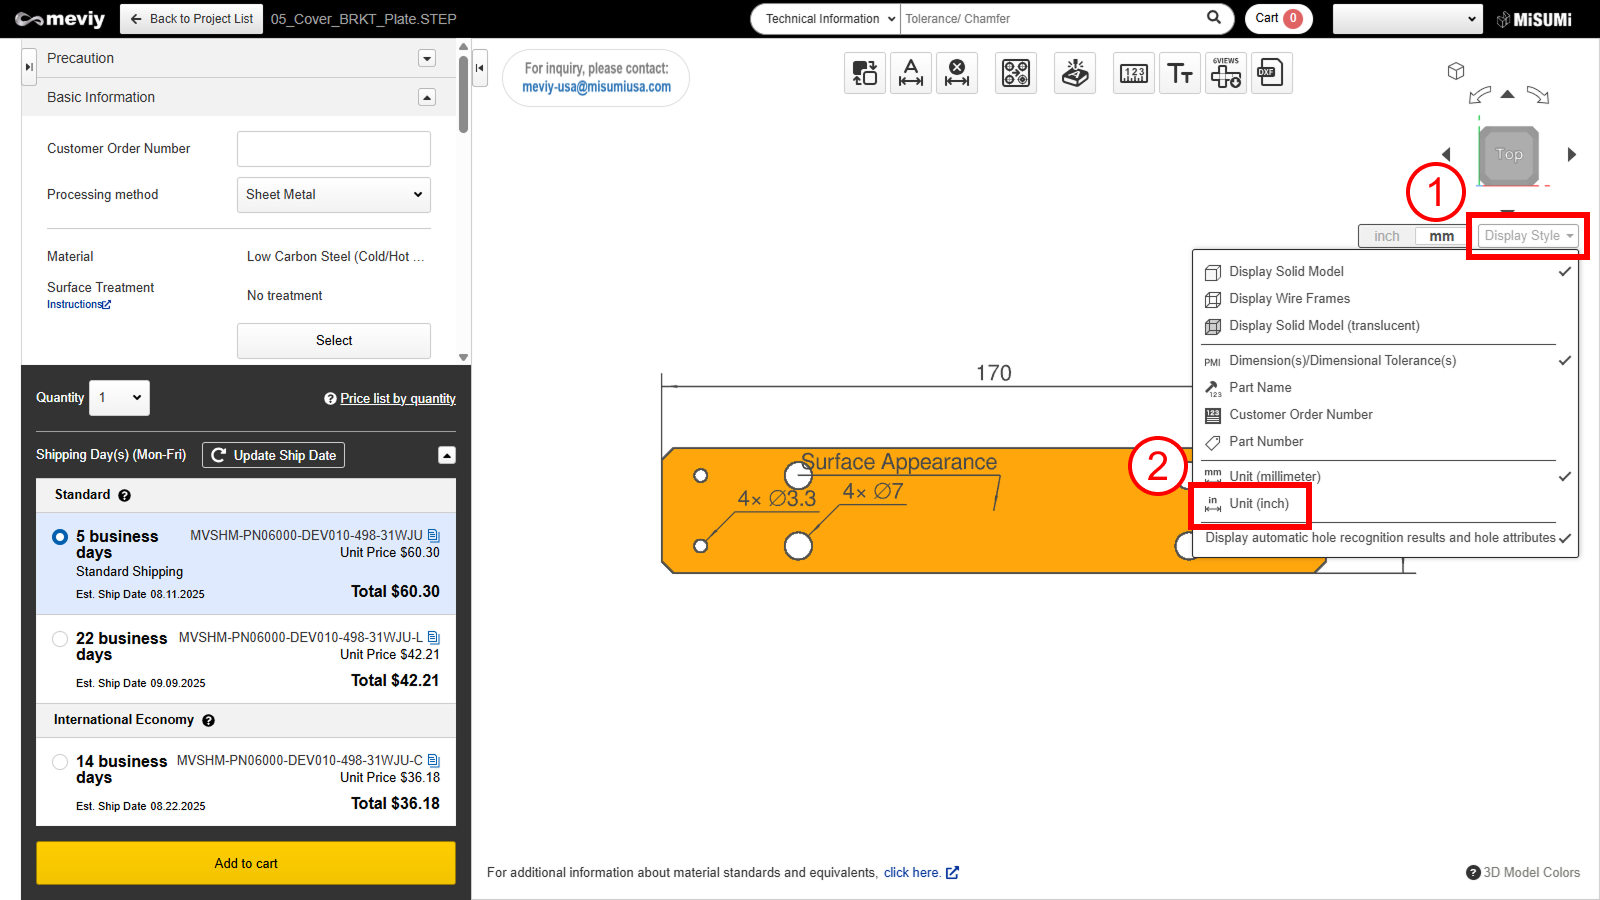1600x900 pixels.
Task: Click the swap/replace shapes toolbar icon
Action: pyautogui.click(x=865, y=73)
